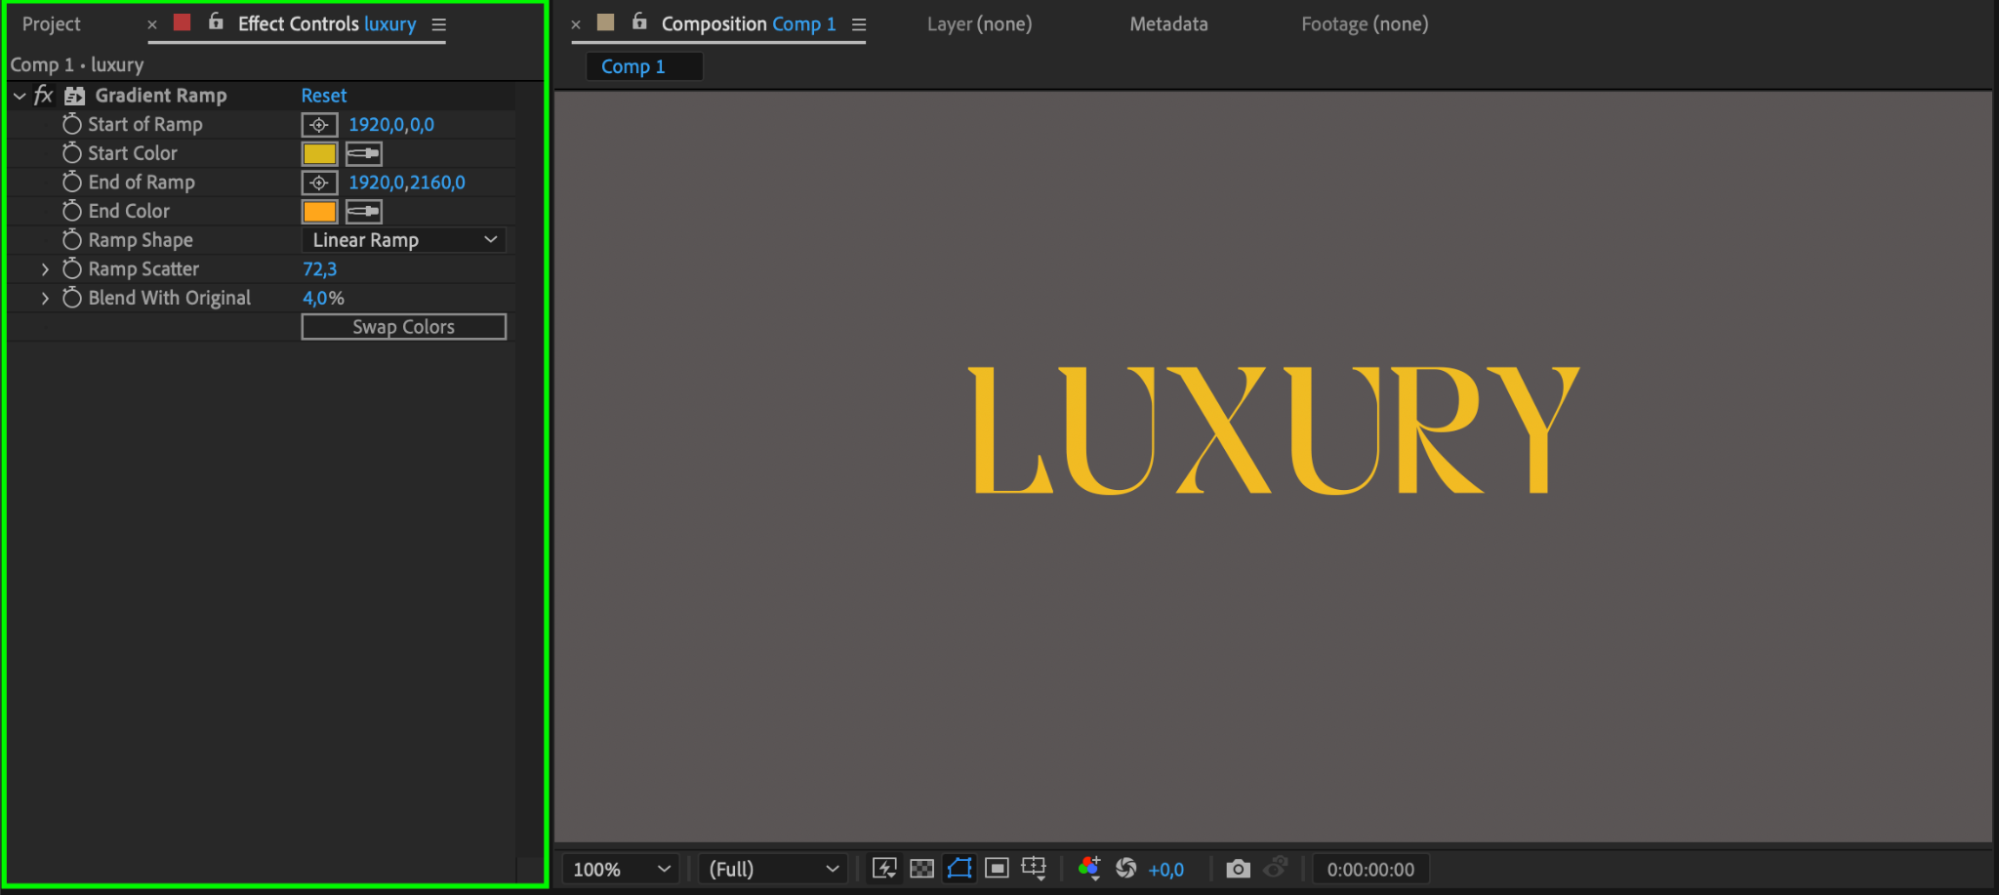Switch to the Footage (none) tab
The height and width of the screenshot is (896, 1999).
point(1365,24)
